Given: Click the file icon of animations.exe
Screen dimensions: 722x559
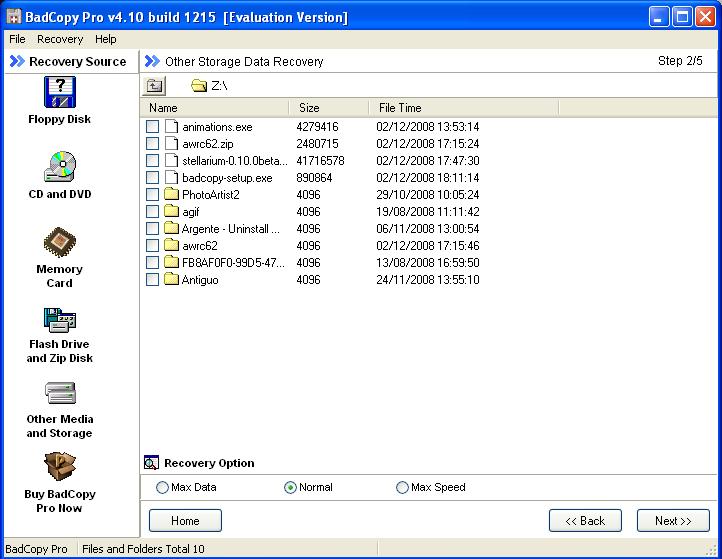Looking at the screenshot, I should pyautogui.click(x=171, y=127).
